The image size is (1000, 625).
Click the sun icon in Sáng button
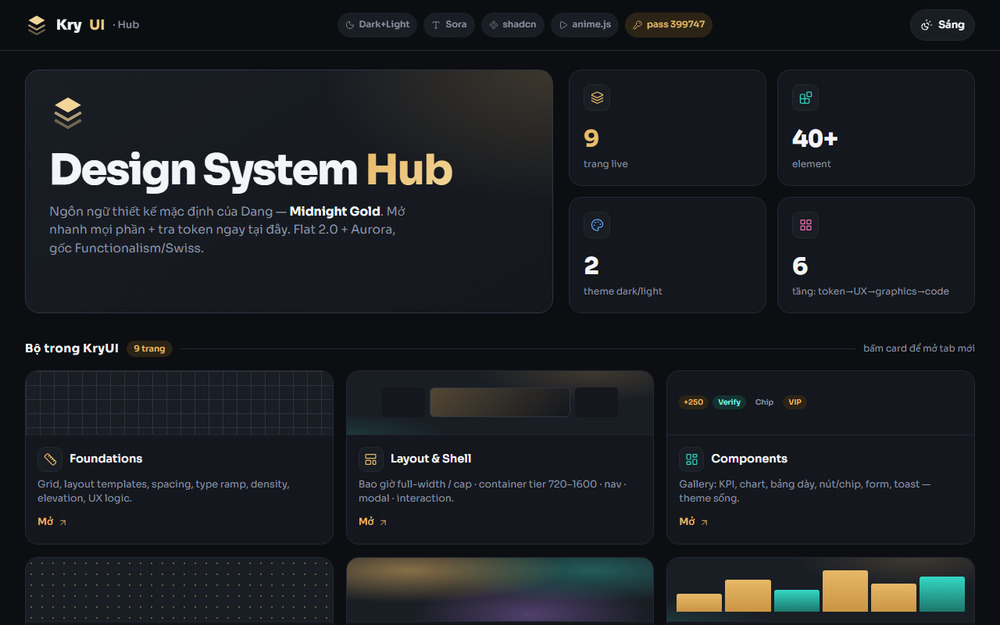point(927,25)
